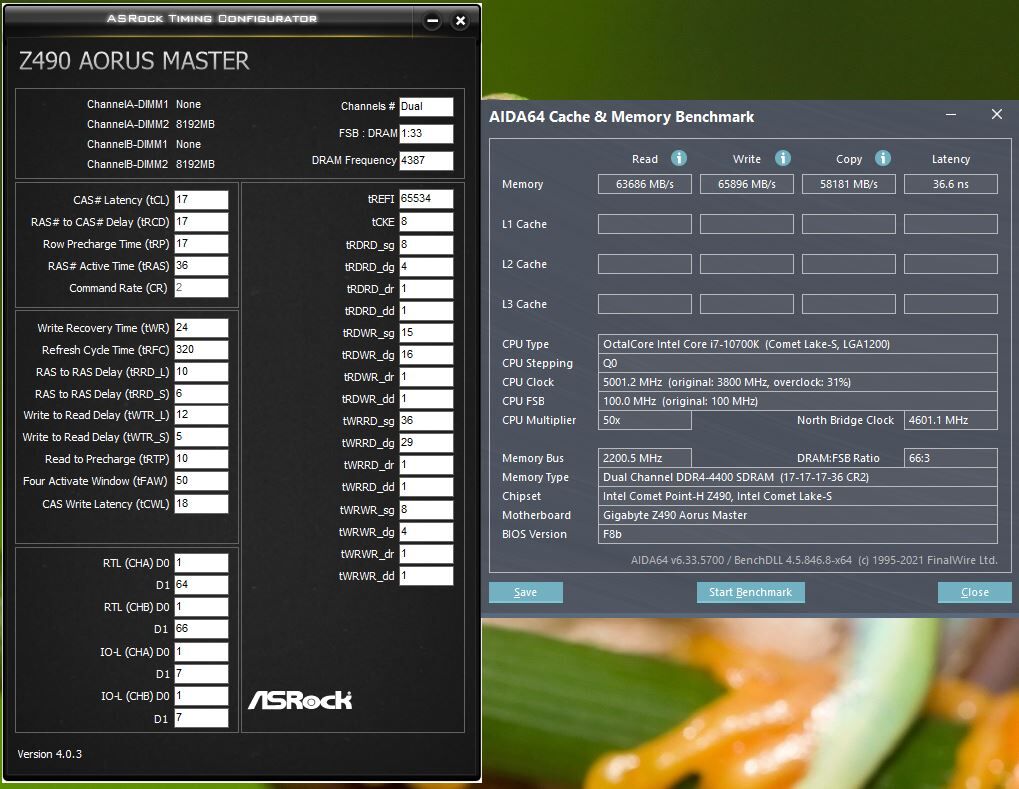Close AIDA64 window with the X icon
The height and width of the screenshot is (789, 1019).
pos(997,114)
